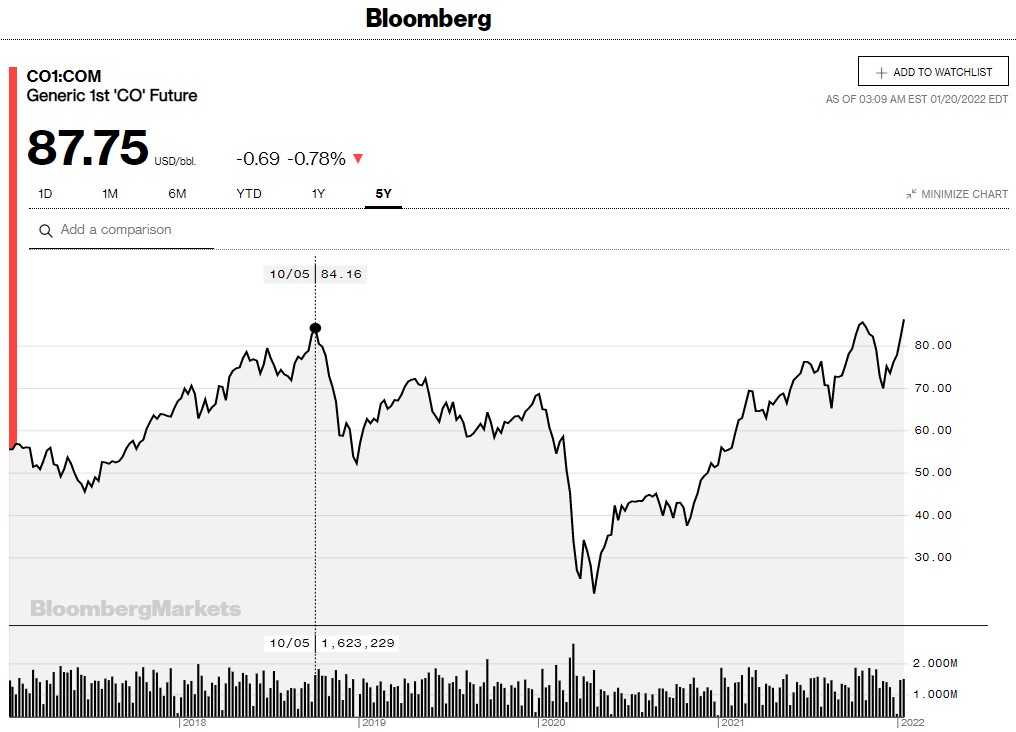Collapse the chart with the Minimize Chart arrows icon
The image size is (1016, 732).
click(912, 194)
